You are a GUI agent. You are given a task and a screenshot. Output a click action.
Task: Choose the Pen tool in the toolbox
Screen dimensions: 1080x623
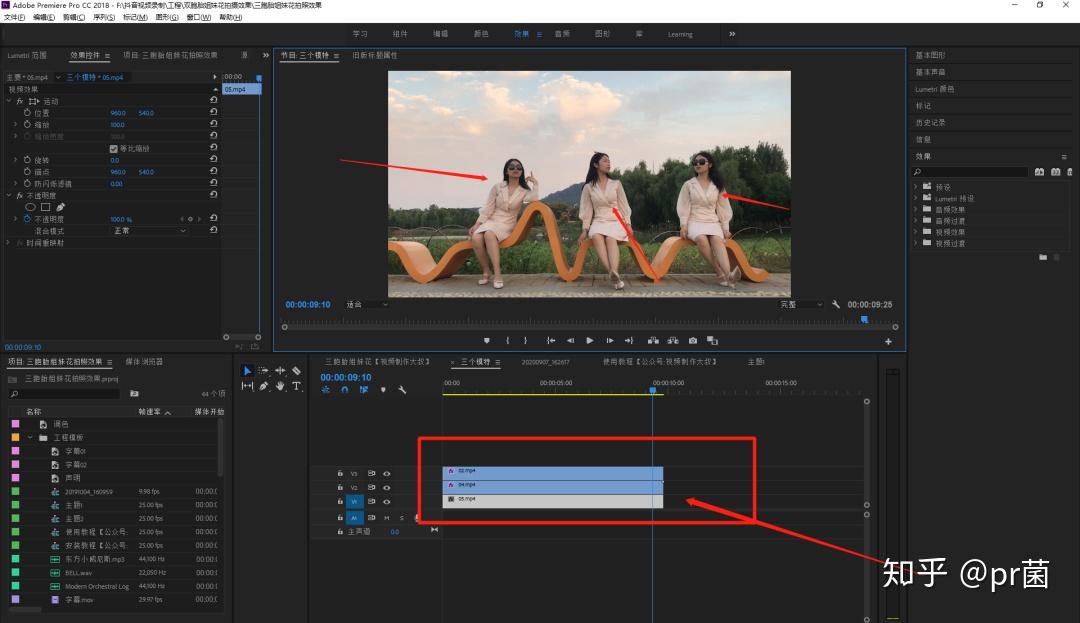coord(264,386)
